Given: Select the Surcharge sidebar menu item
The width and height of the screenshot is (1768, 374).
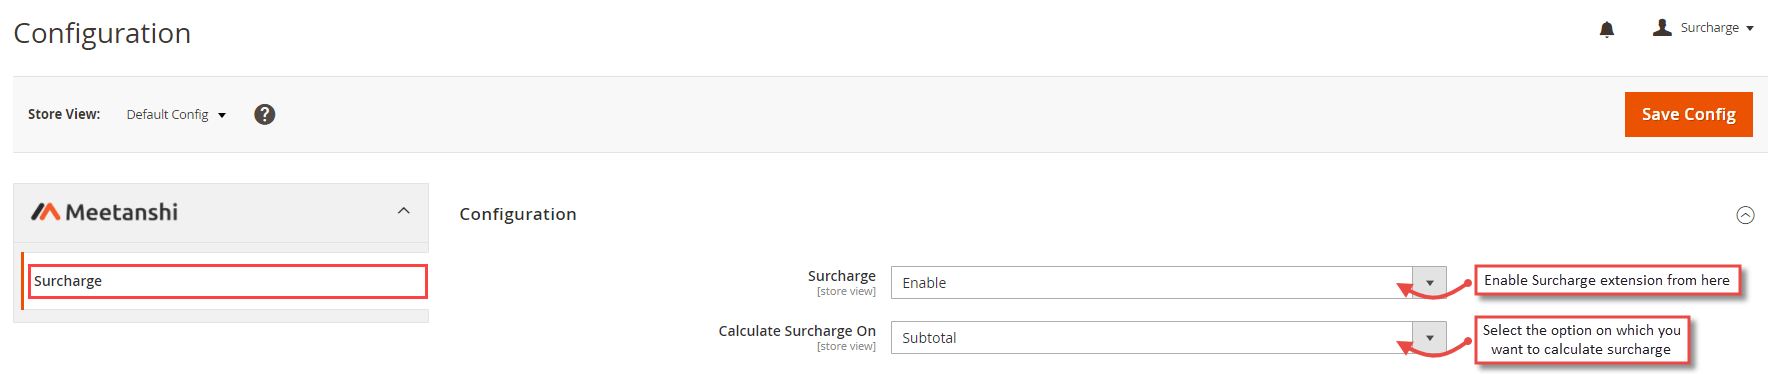Looking at the screenshot, I should coord(227,281).
